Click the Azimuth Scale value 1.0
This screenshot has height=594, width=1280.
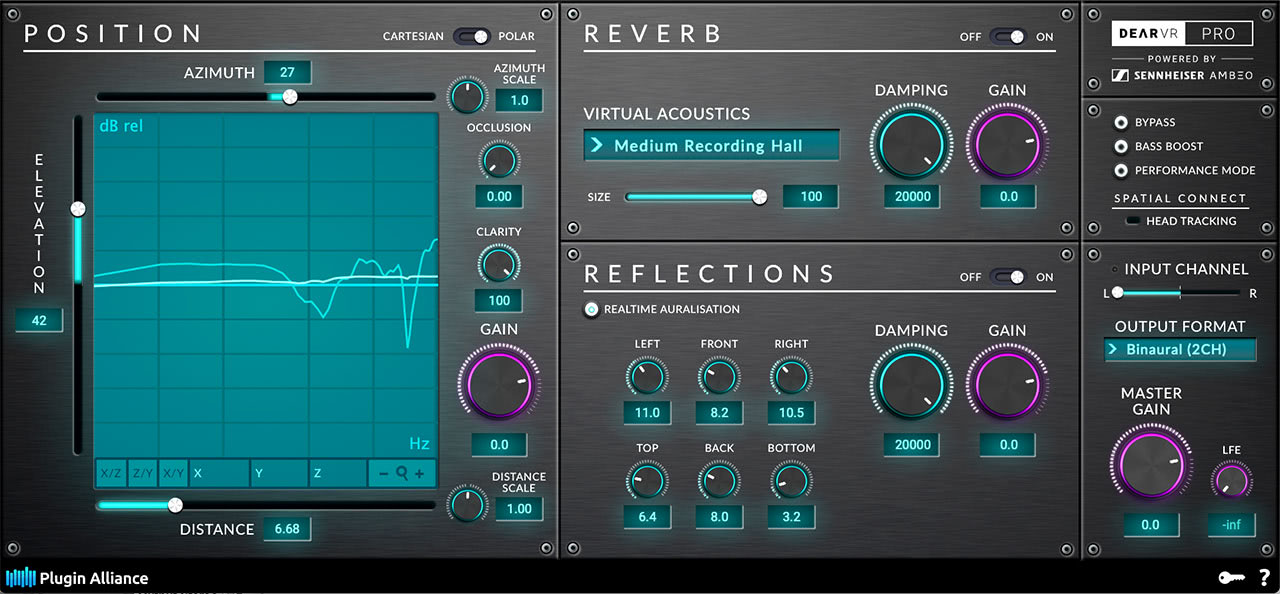coord(519,100)
